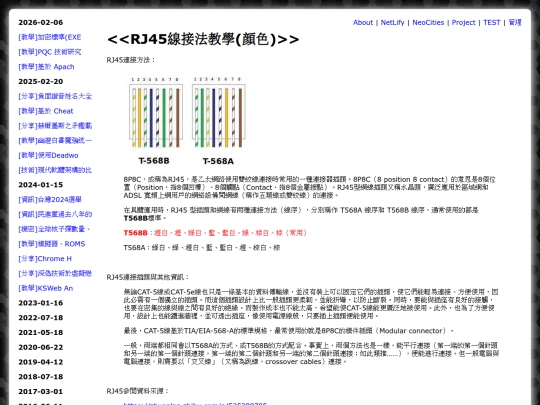Click the red T568B color order line
Viewport: 540px width, 405px height.
click(x=215, y=233)
